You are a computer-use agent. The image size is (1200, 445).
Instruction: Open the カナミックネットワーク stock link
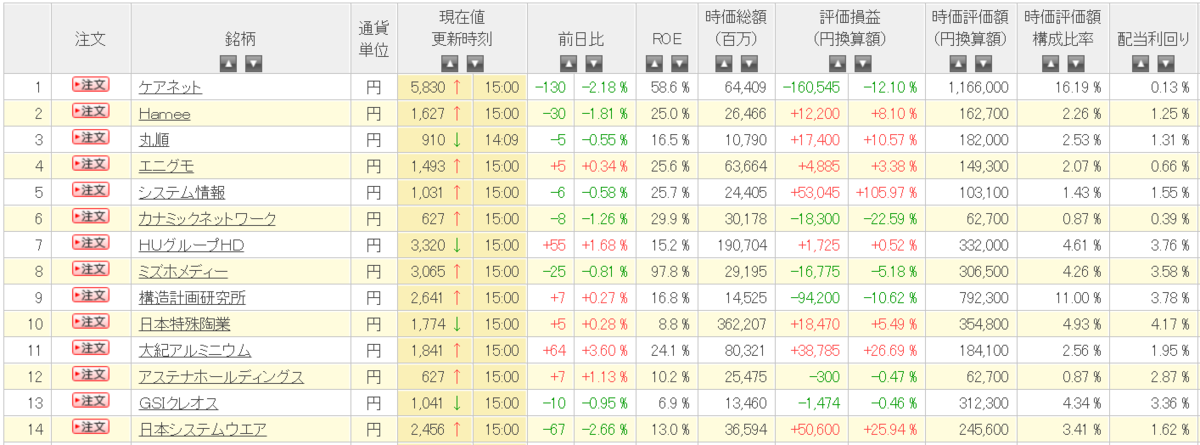coord(207,218)
